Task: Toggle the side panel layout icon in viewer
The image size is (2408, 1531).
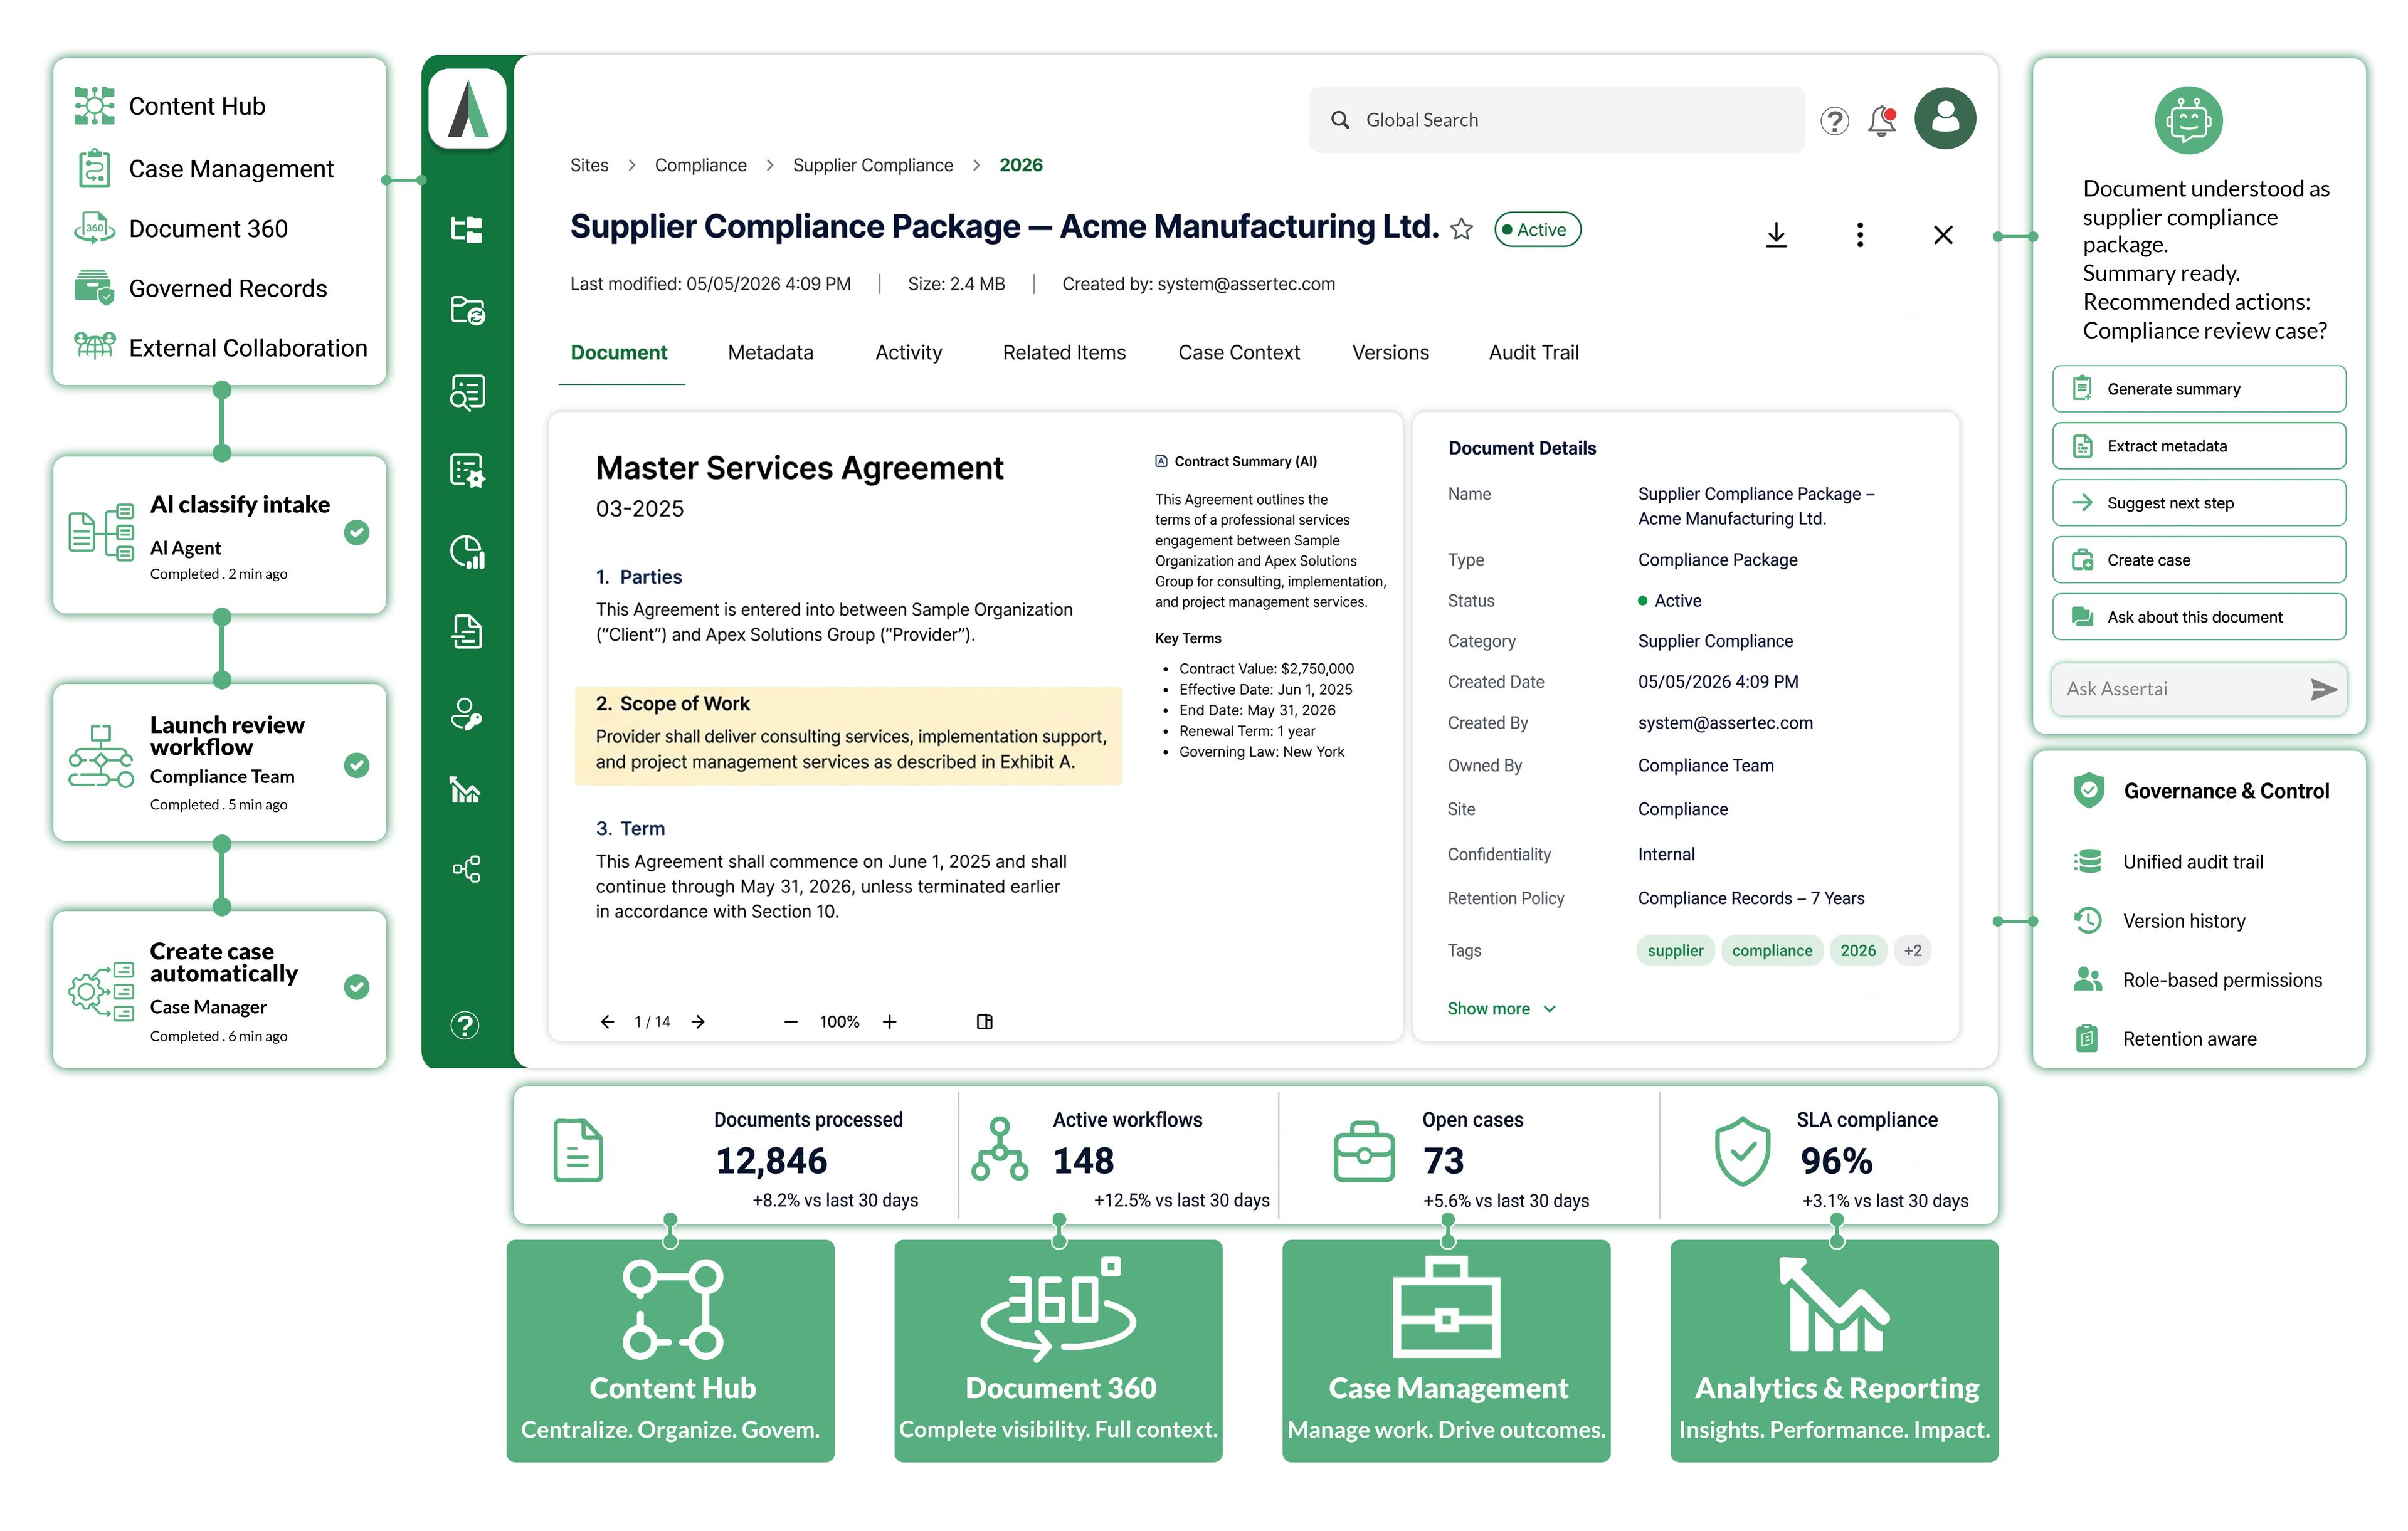Action: pyautogui.click(x=984, y=1022)
